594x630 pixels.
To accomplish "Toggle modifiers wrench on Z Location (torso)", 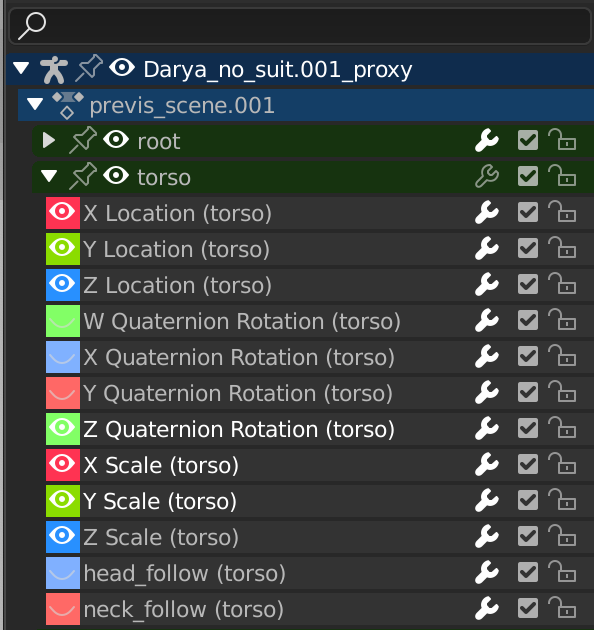I will point(487,284).
